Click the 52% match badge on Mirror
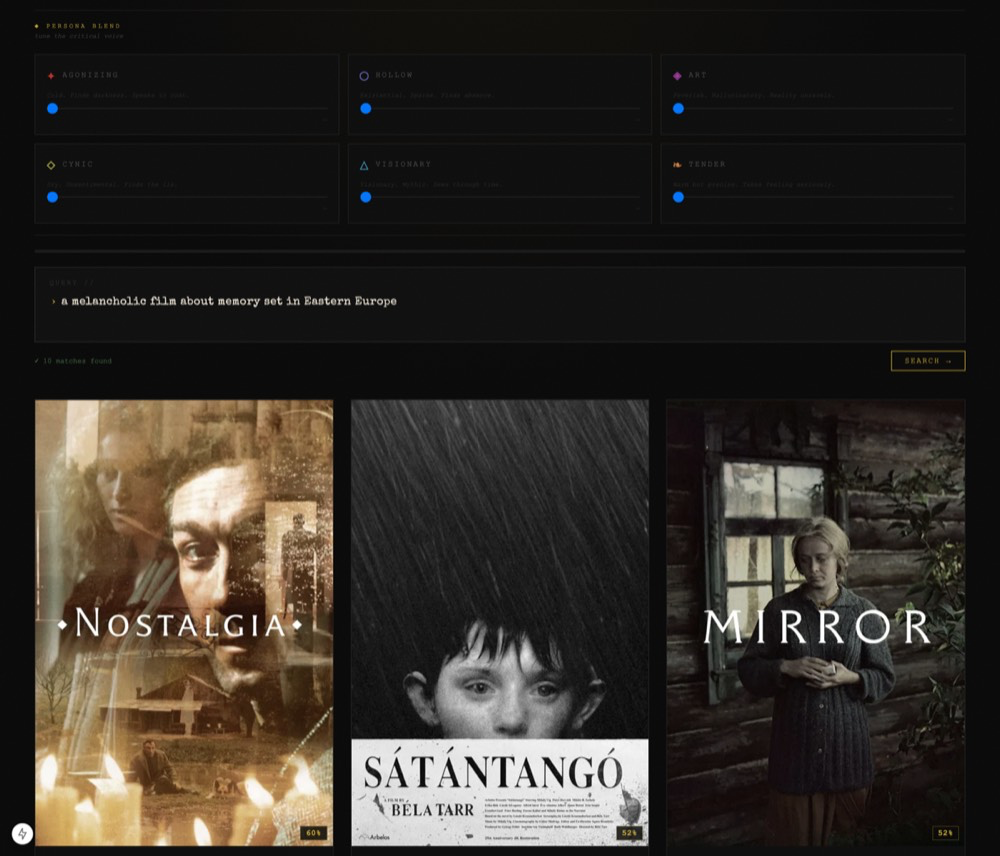The height and width of the screenshot is (856, 1000). click(x=945, y=833)
